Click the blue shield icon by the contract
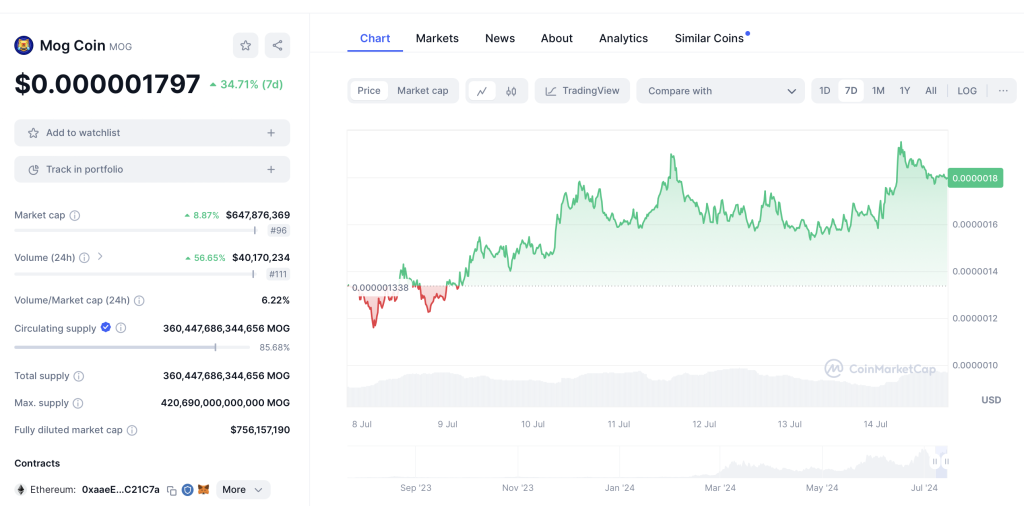The height and width of the screenshot is (506, 1024). (187, 490)
